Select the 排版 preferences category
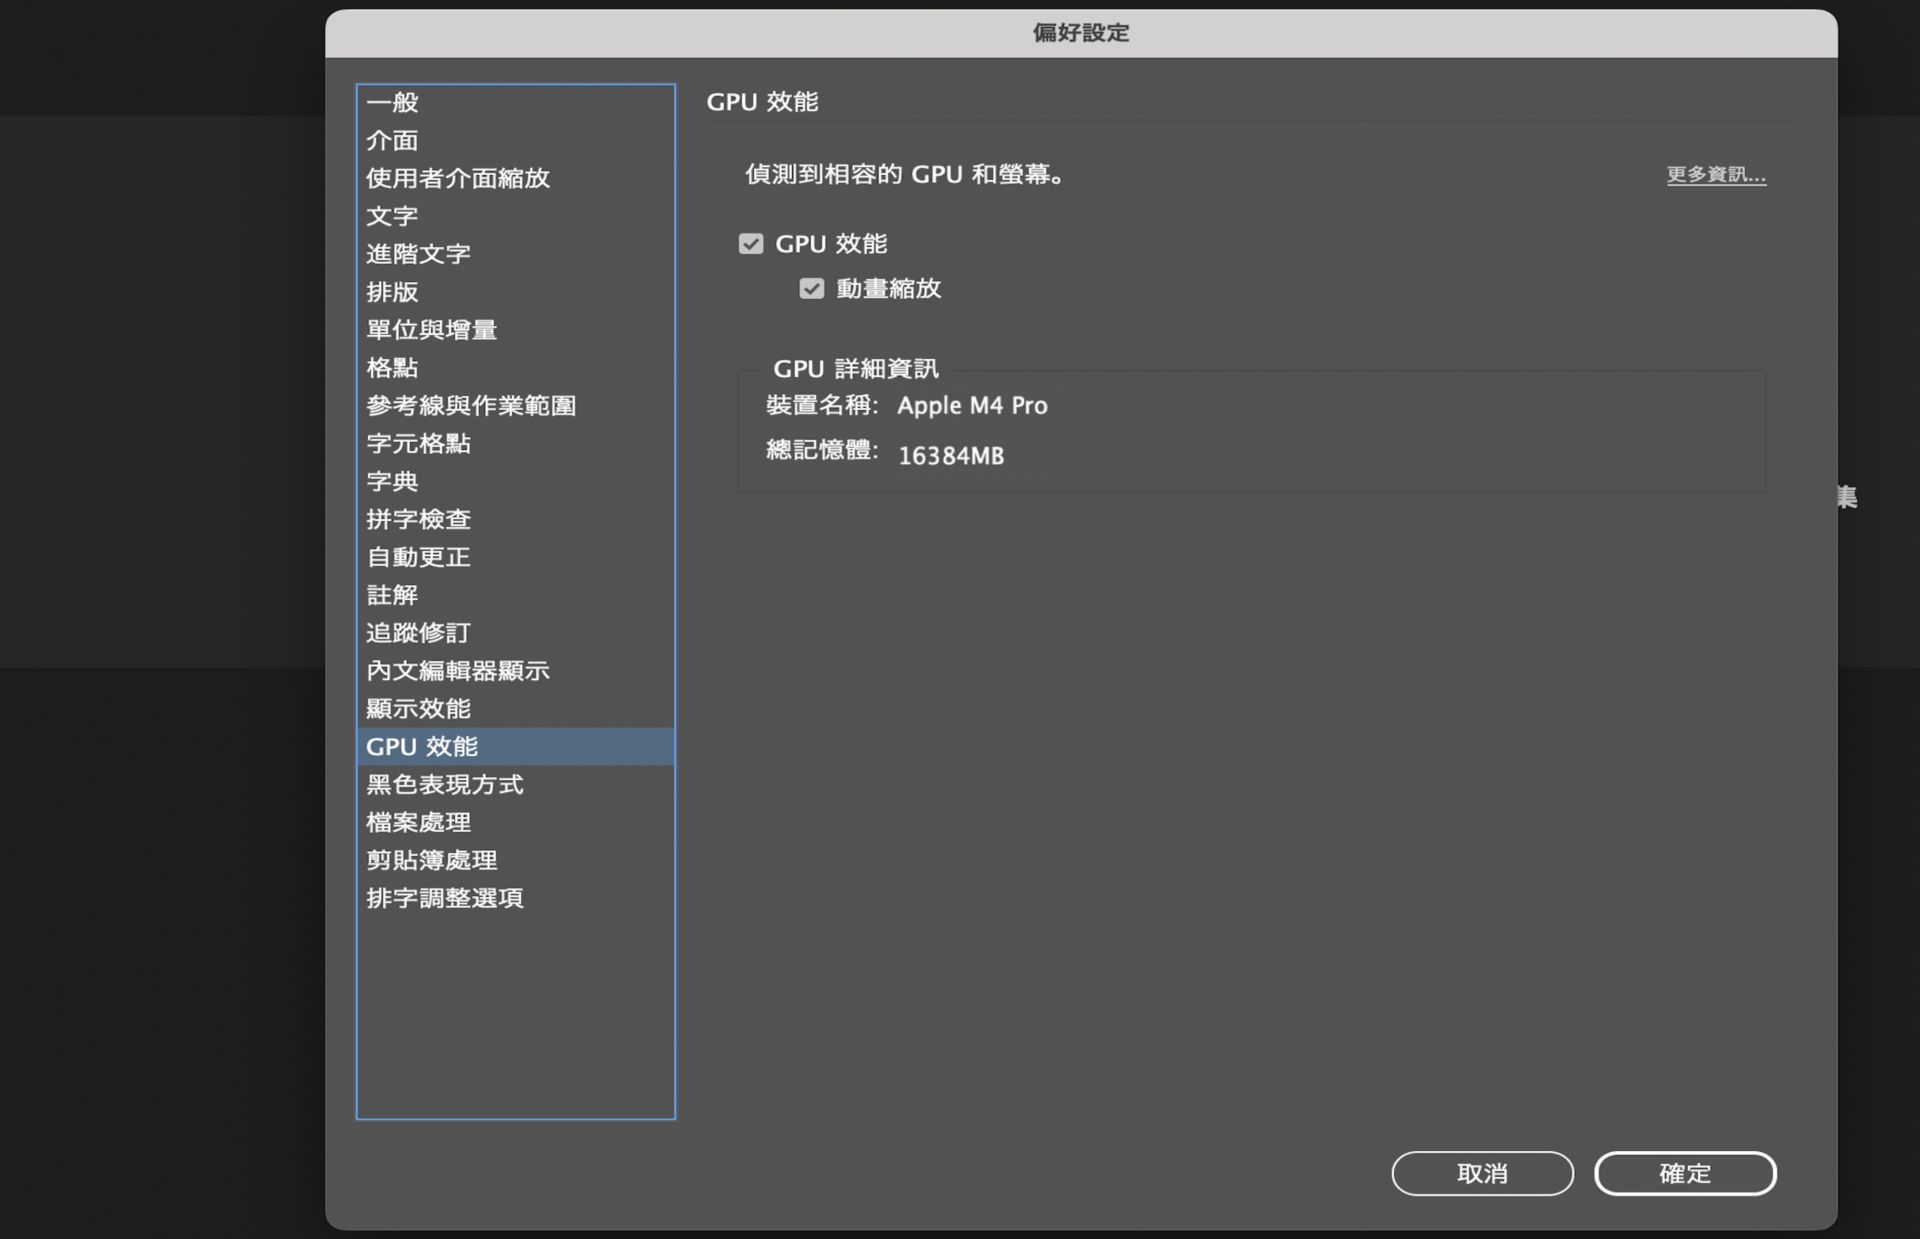This screenshot has width=1920, height=1239. tap(392, 292)
